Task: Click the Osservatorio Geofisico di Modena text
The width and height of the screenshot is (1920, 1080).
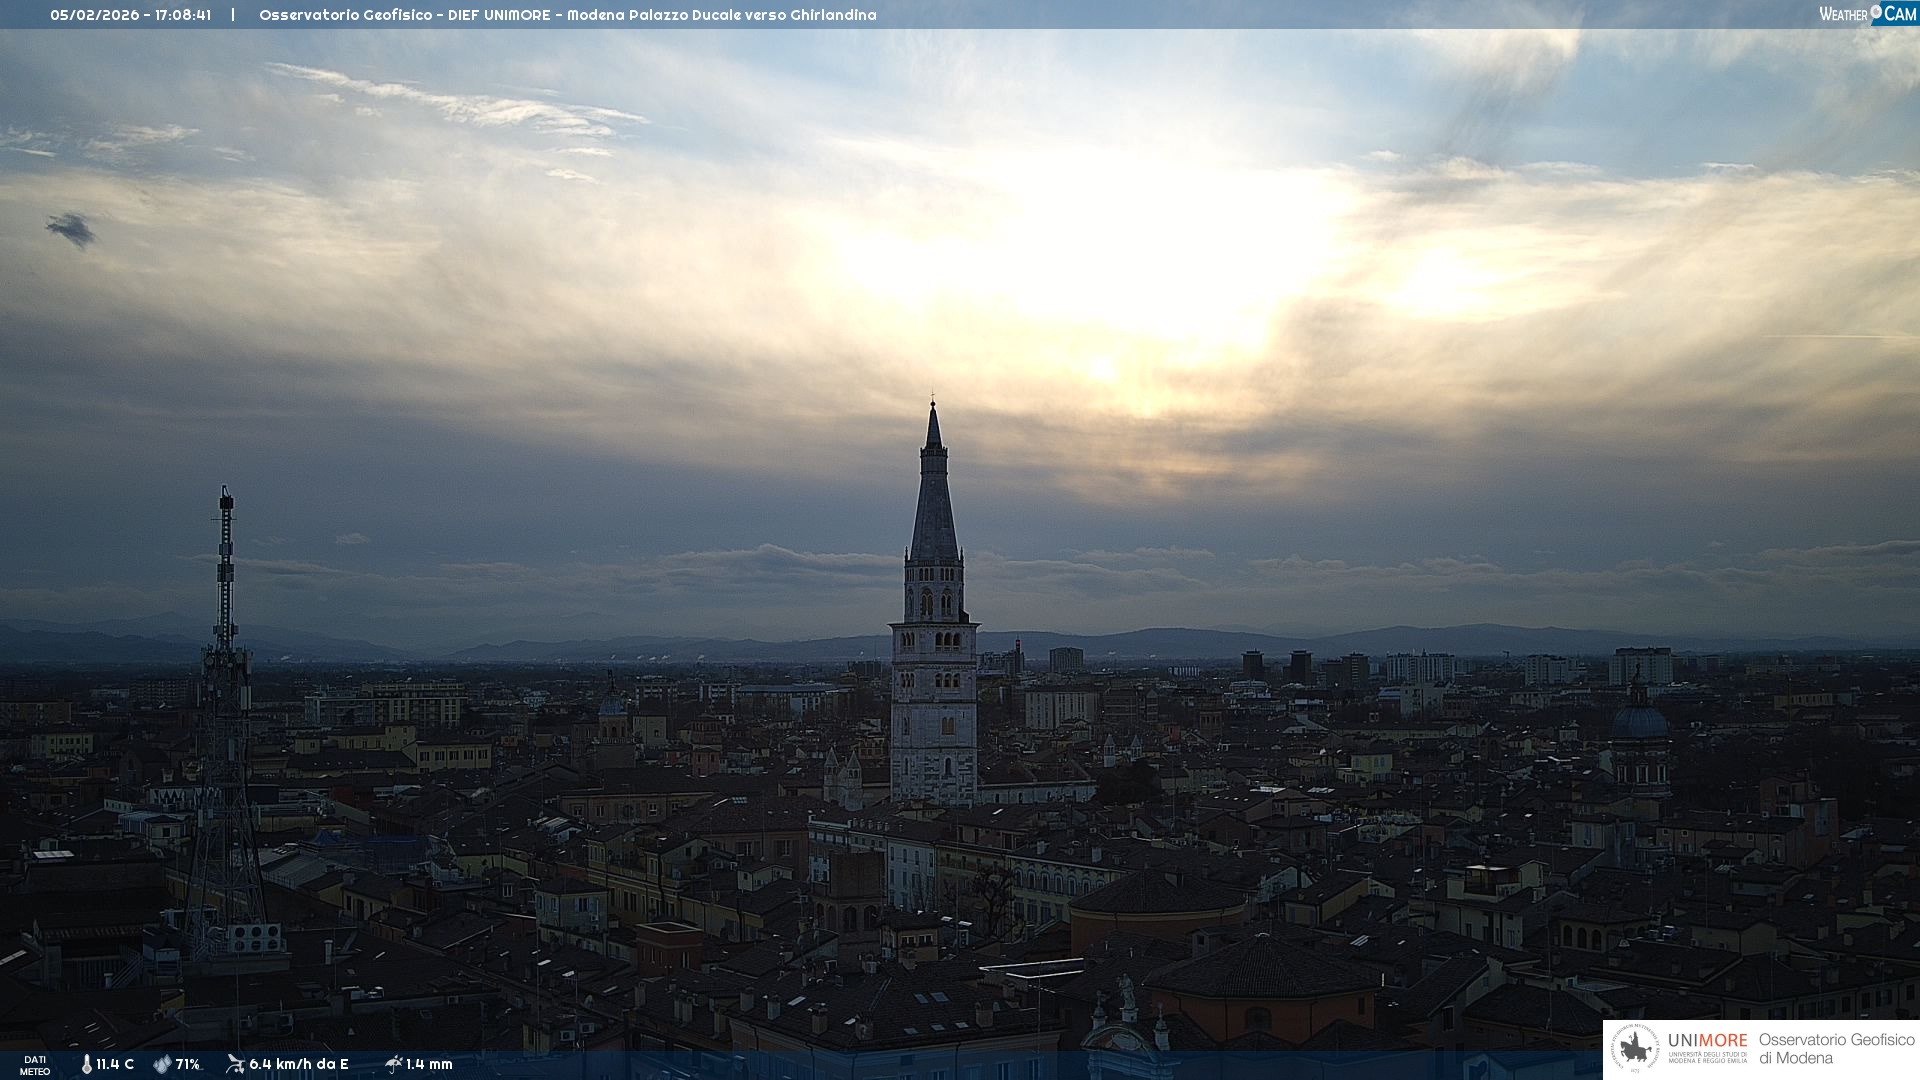Action: pyautogui.click(x=1836, y=1048)
